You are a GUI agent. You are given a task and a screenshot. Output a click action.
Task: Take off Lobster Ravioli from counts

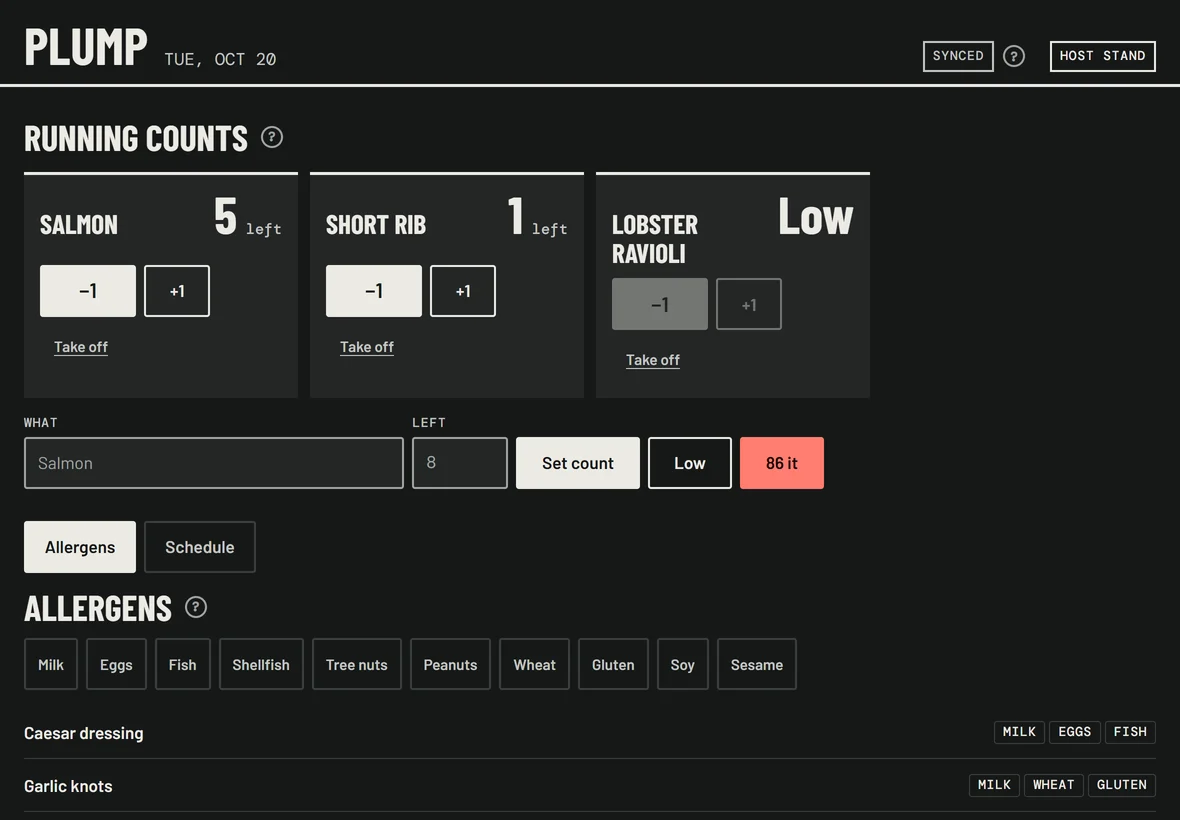pos(652,360)
